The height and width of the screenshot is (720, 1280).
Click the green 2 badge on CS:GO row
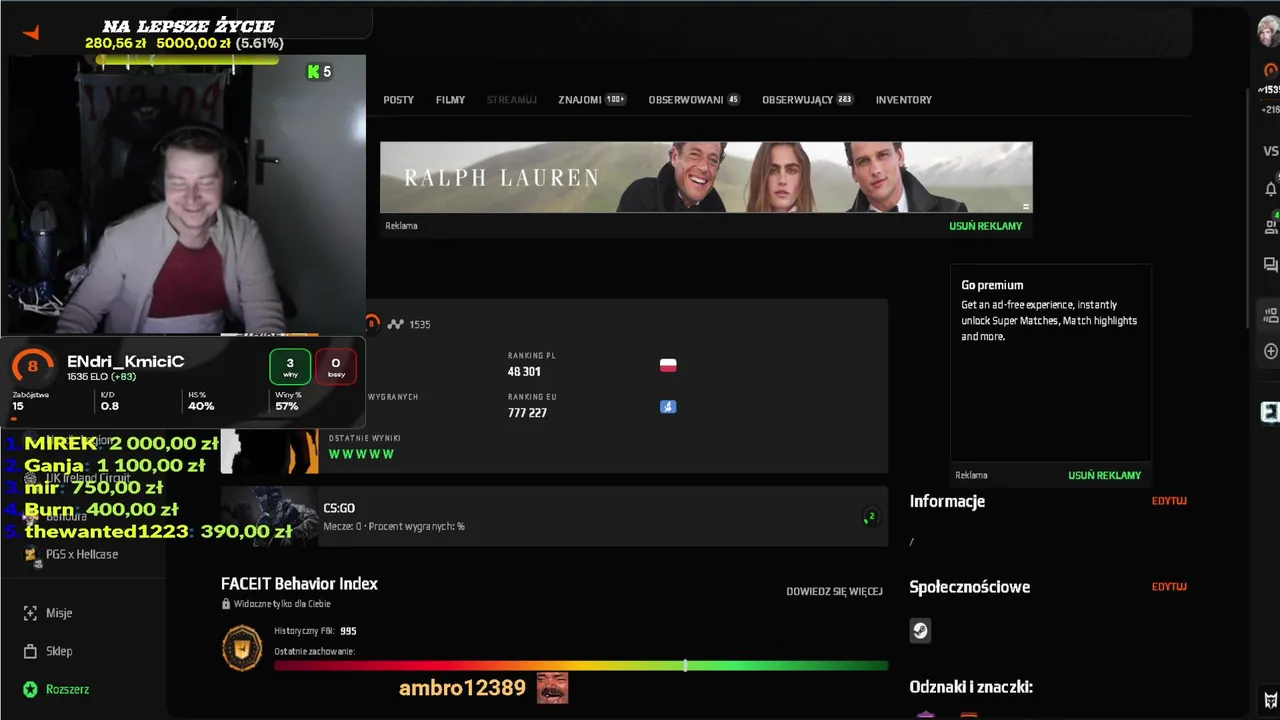tap(870, 516)
